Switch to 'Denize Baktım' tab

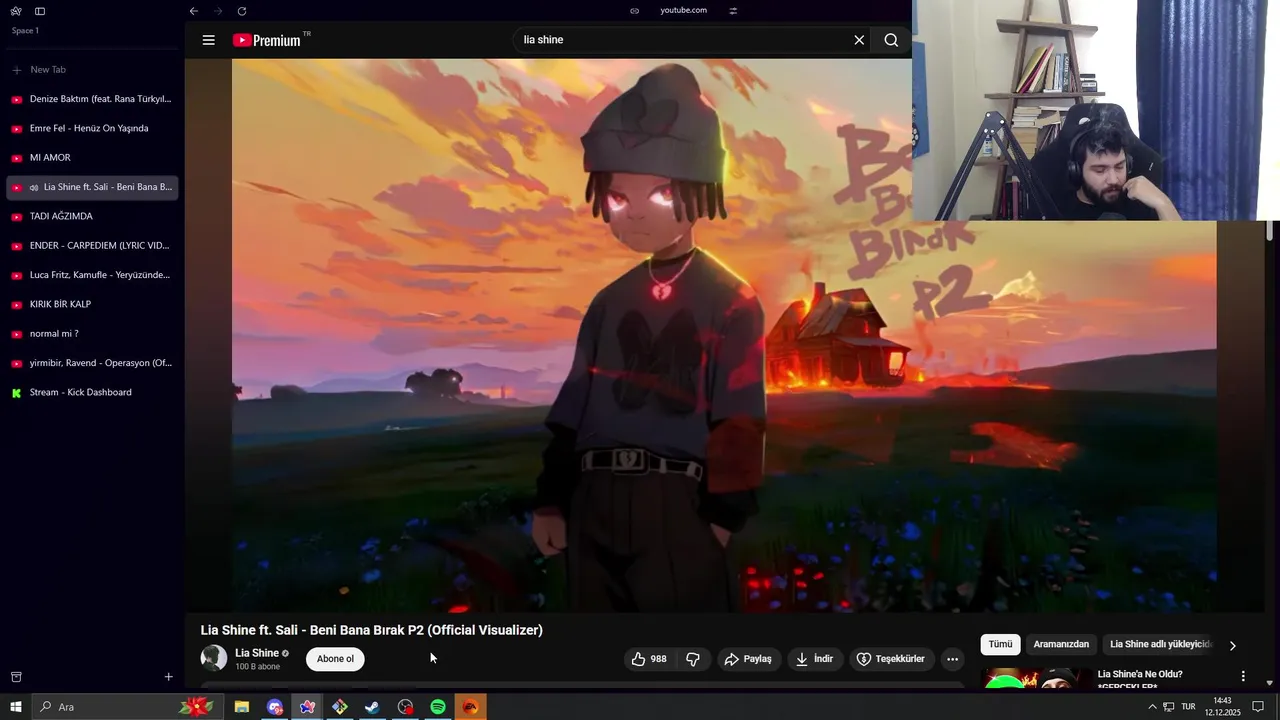[x=92, y=99]
